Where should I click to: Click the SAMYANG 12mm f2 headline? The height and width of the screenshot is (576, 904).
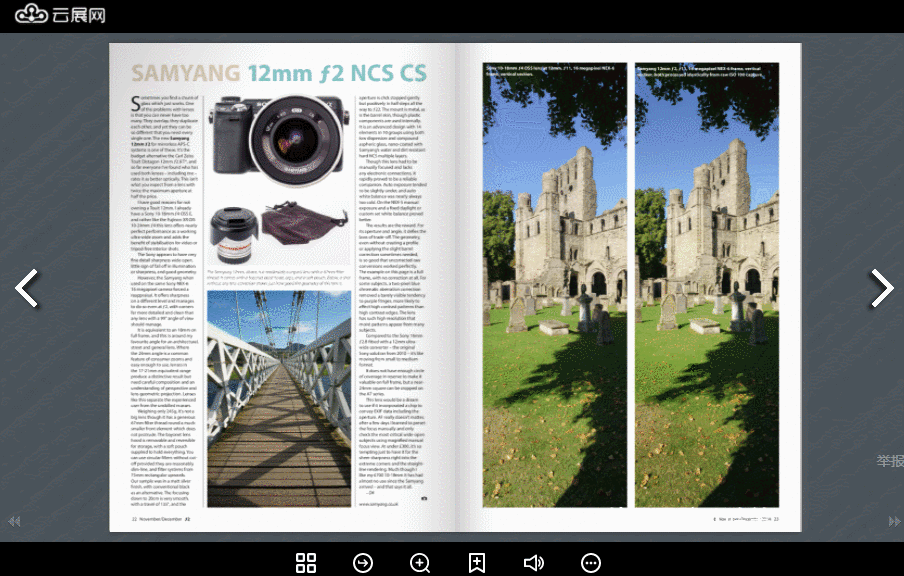point(279,73)
